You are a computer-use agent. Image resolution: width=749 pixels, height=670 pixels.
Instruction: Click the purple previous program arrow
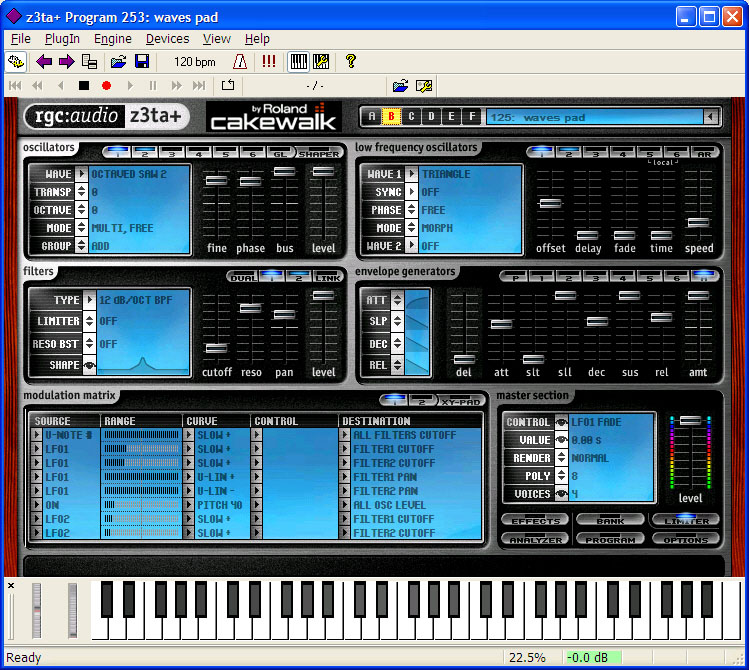click(44, 62)
